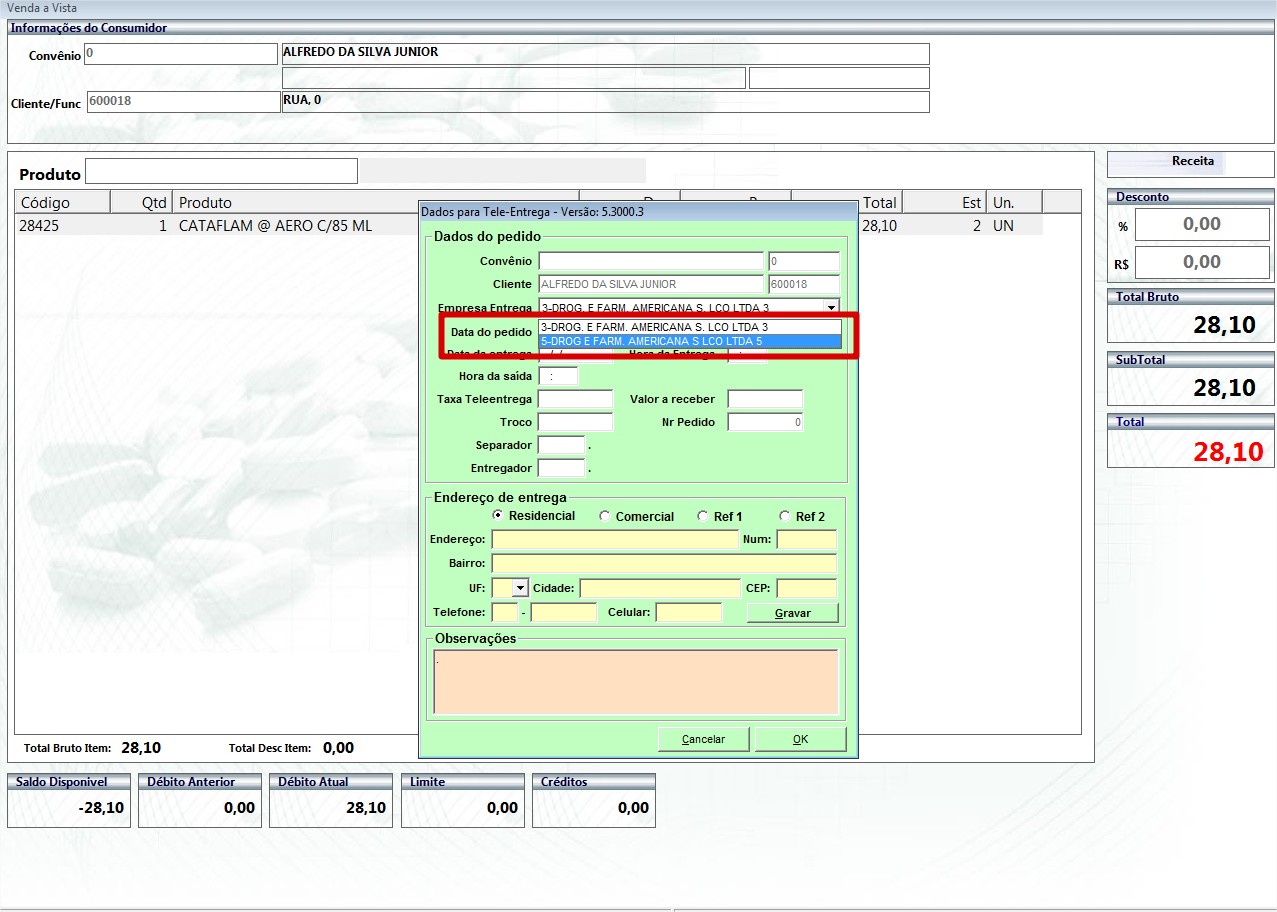Click the Endereço input field

(x=615, y=540)
